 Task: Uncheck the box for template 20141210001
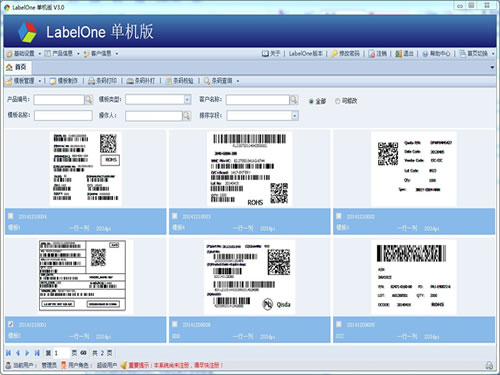[x=11, y=324]
